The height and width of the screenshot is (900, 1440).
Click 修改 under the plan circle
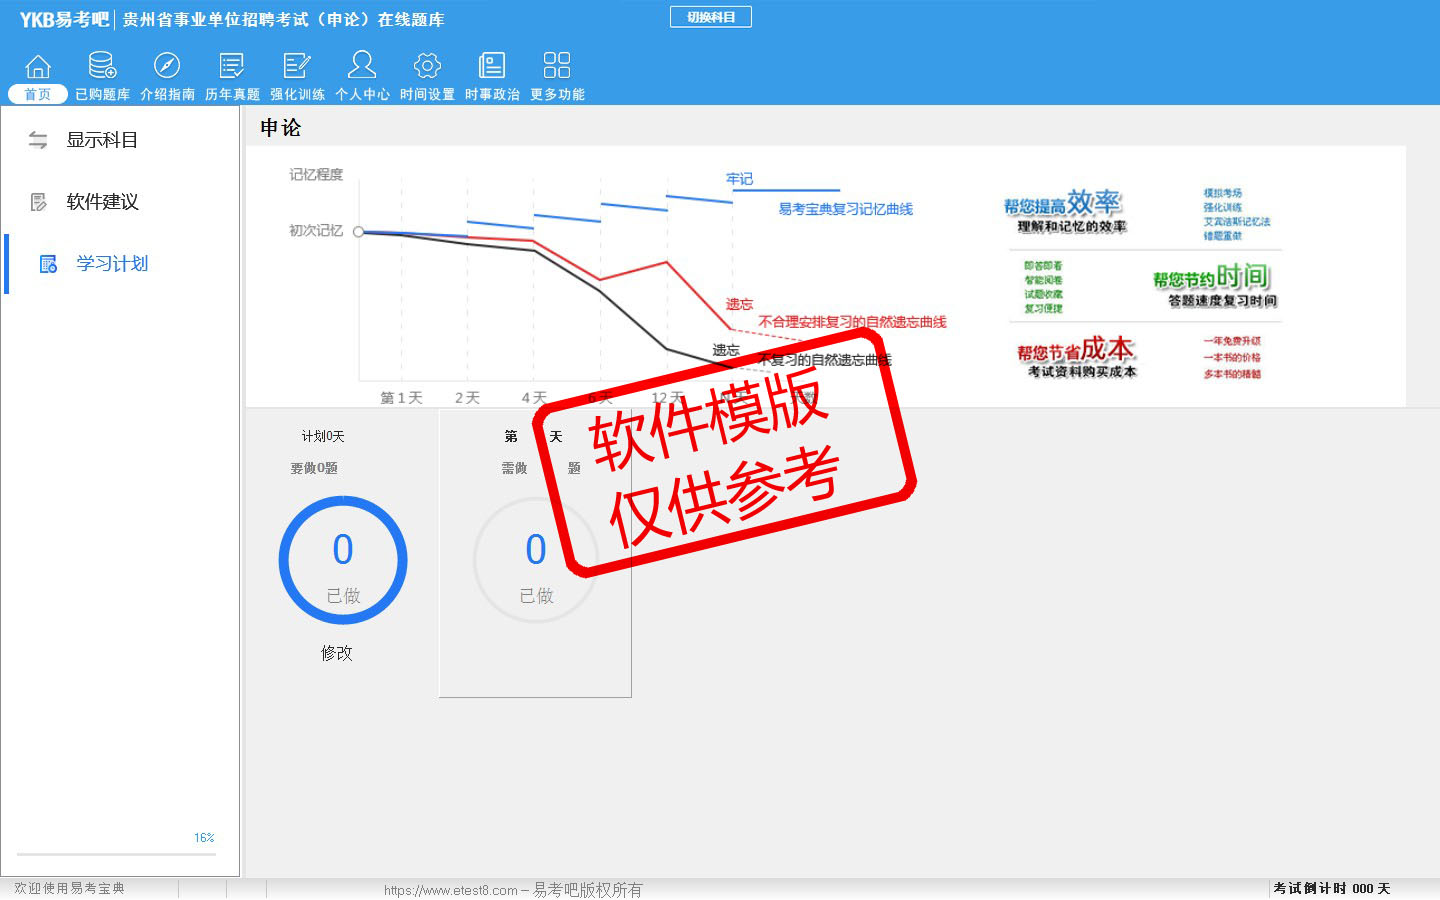click(336, 653)
